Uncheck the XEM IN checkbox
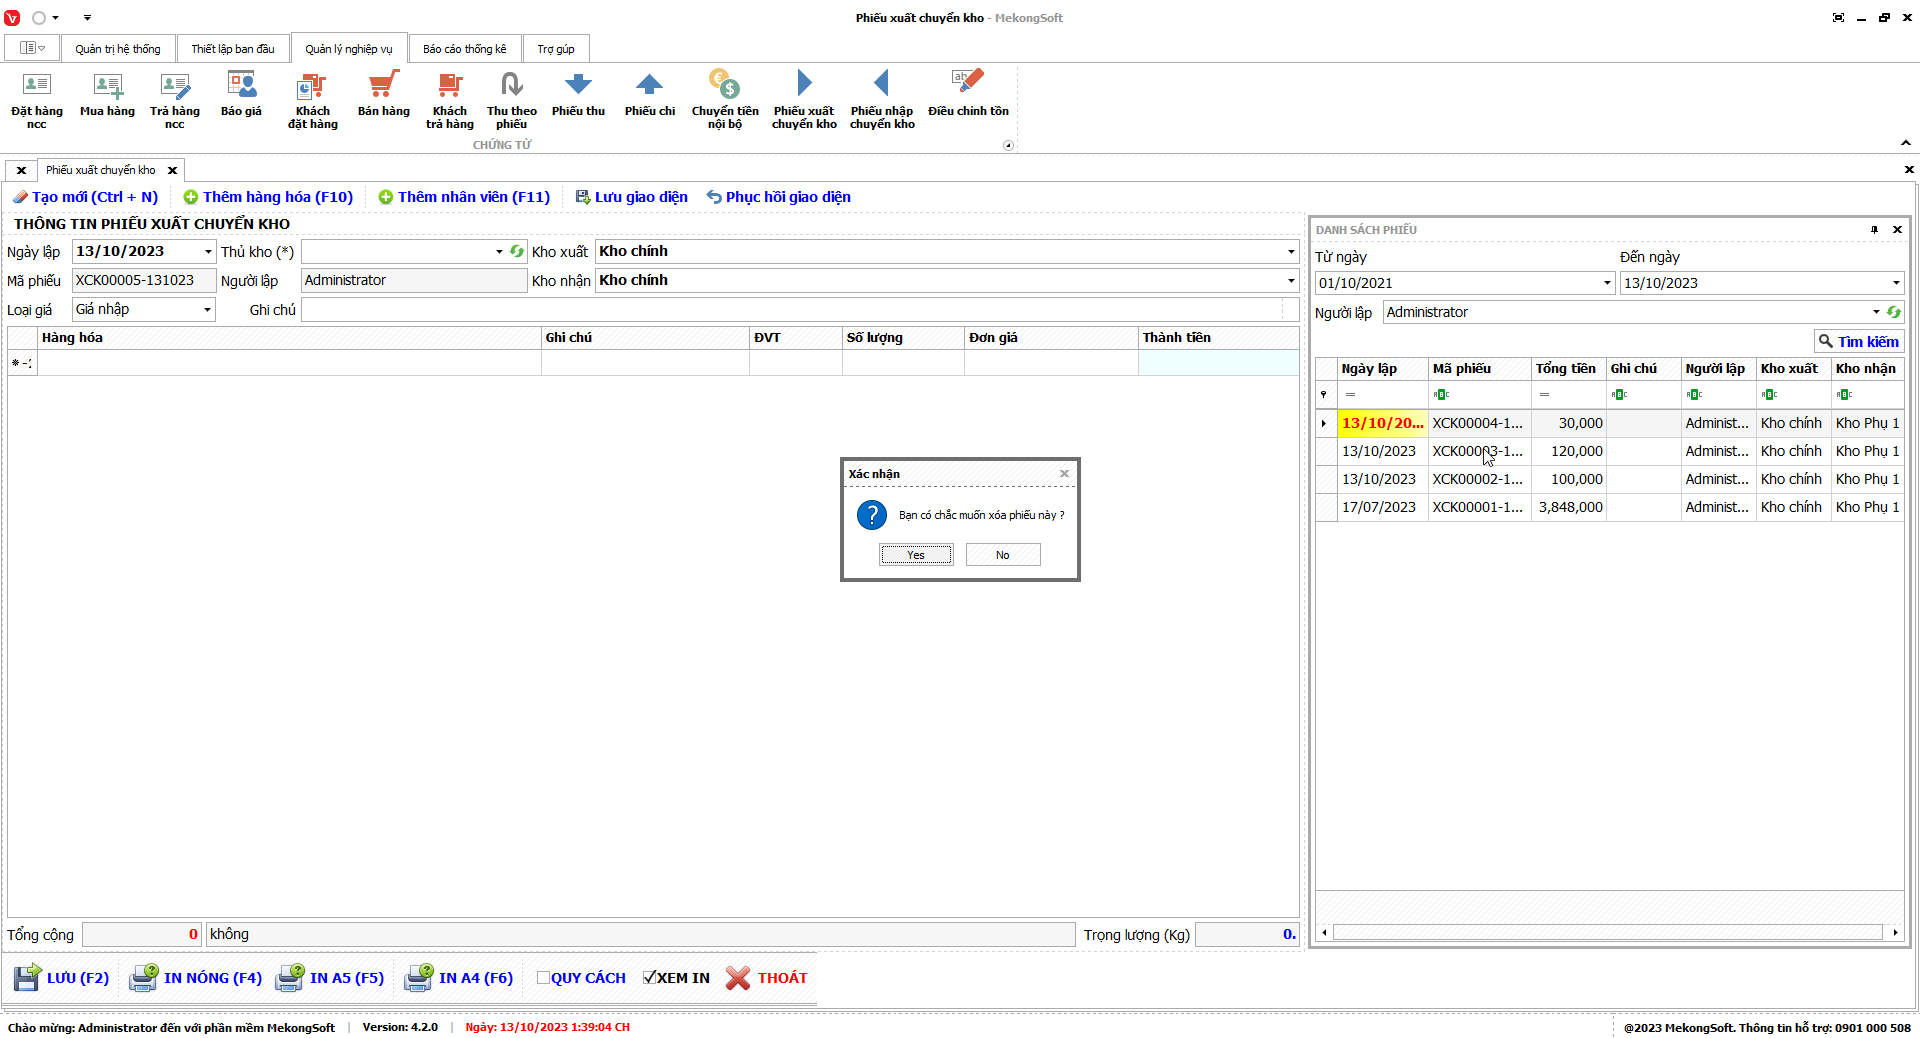The height and width of the screenshot is (1038, 1920). pos(650,978)
